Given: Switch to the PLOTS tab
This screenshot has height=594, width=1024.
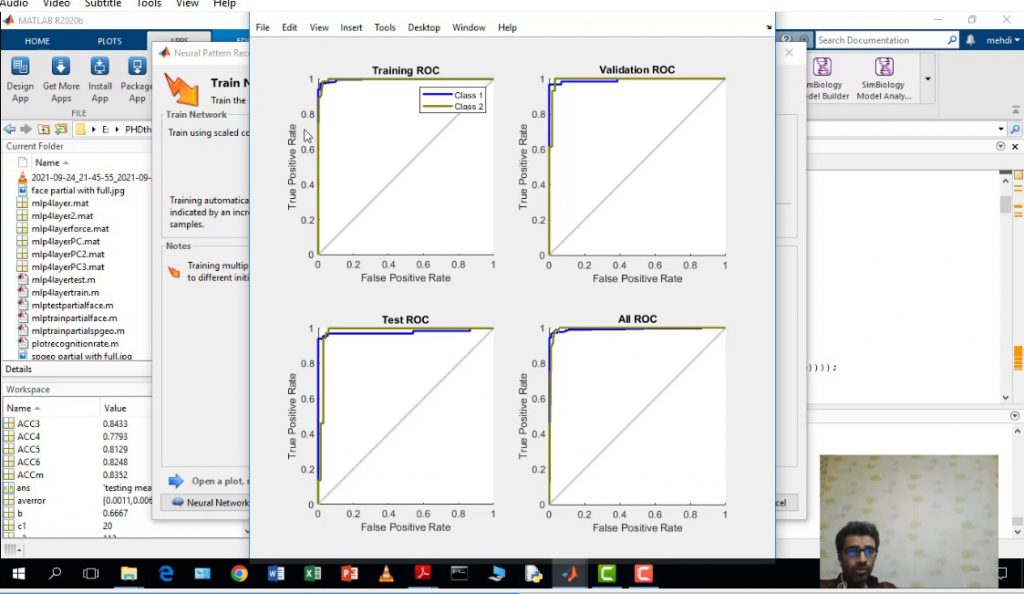Looking at the screenshot, I should (x=110, y=41).
